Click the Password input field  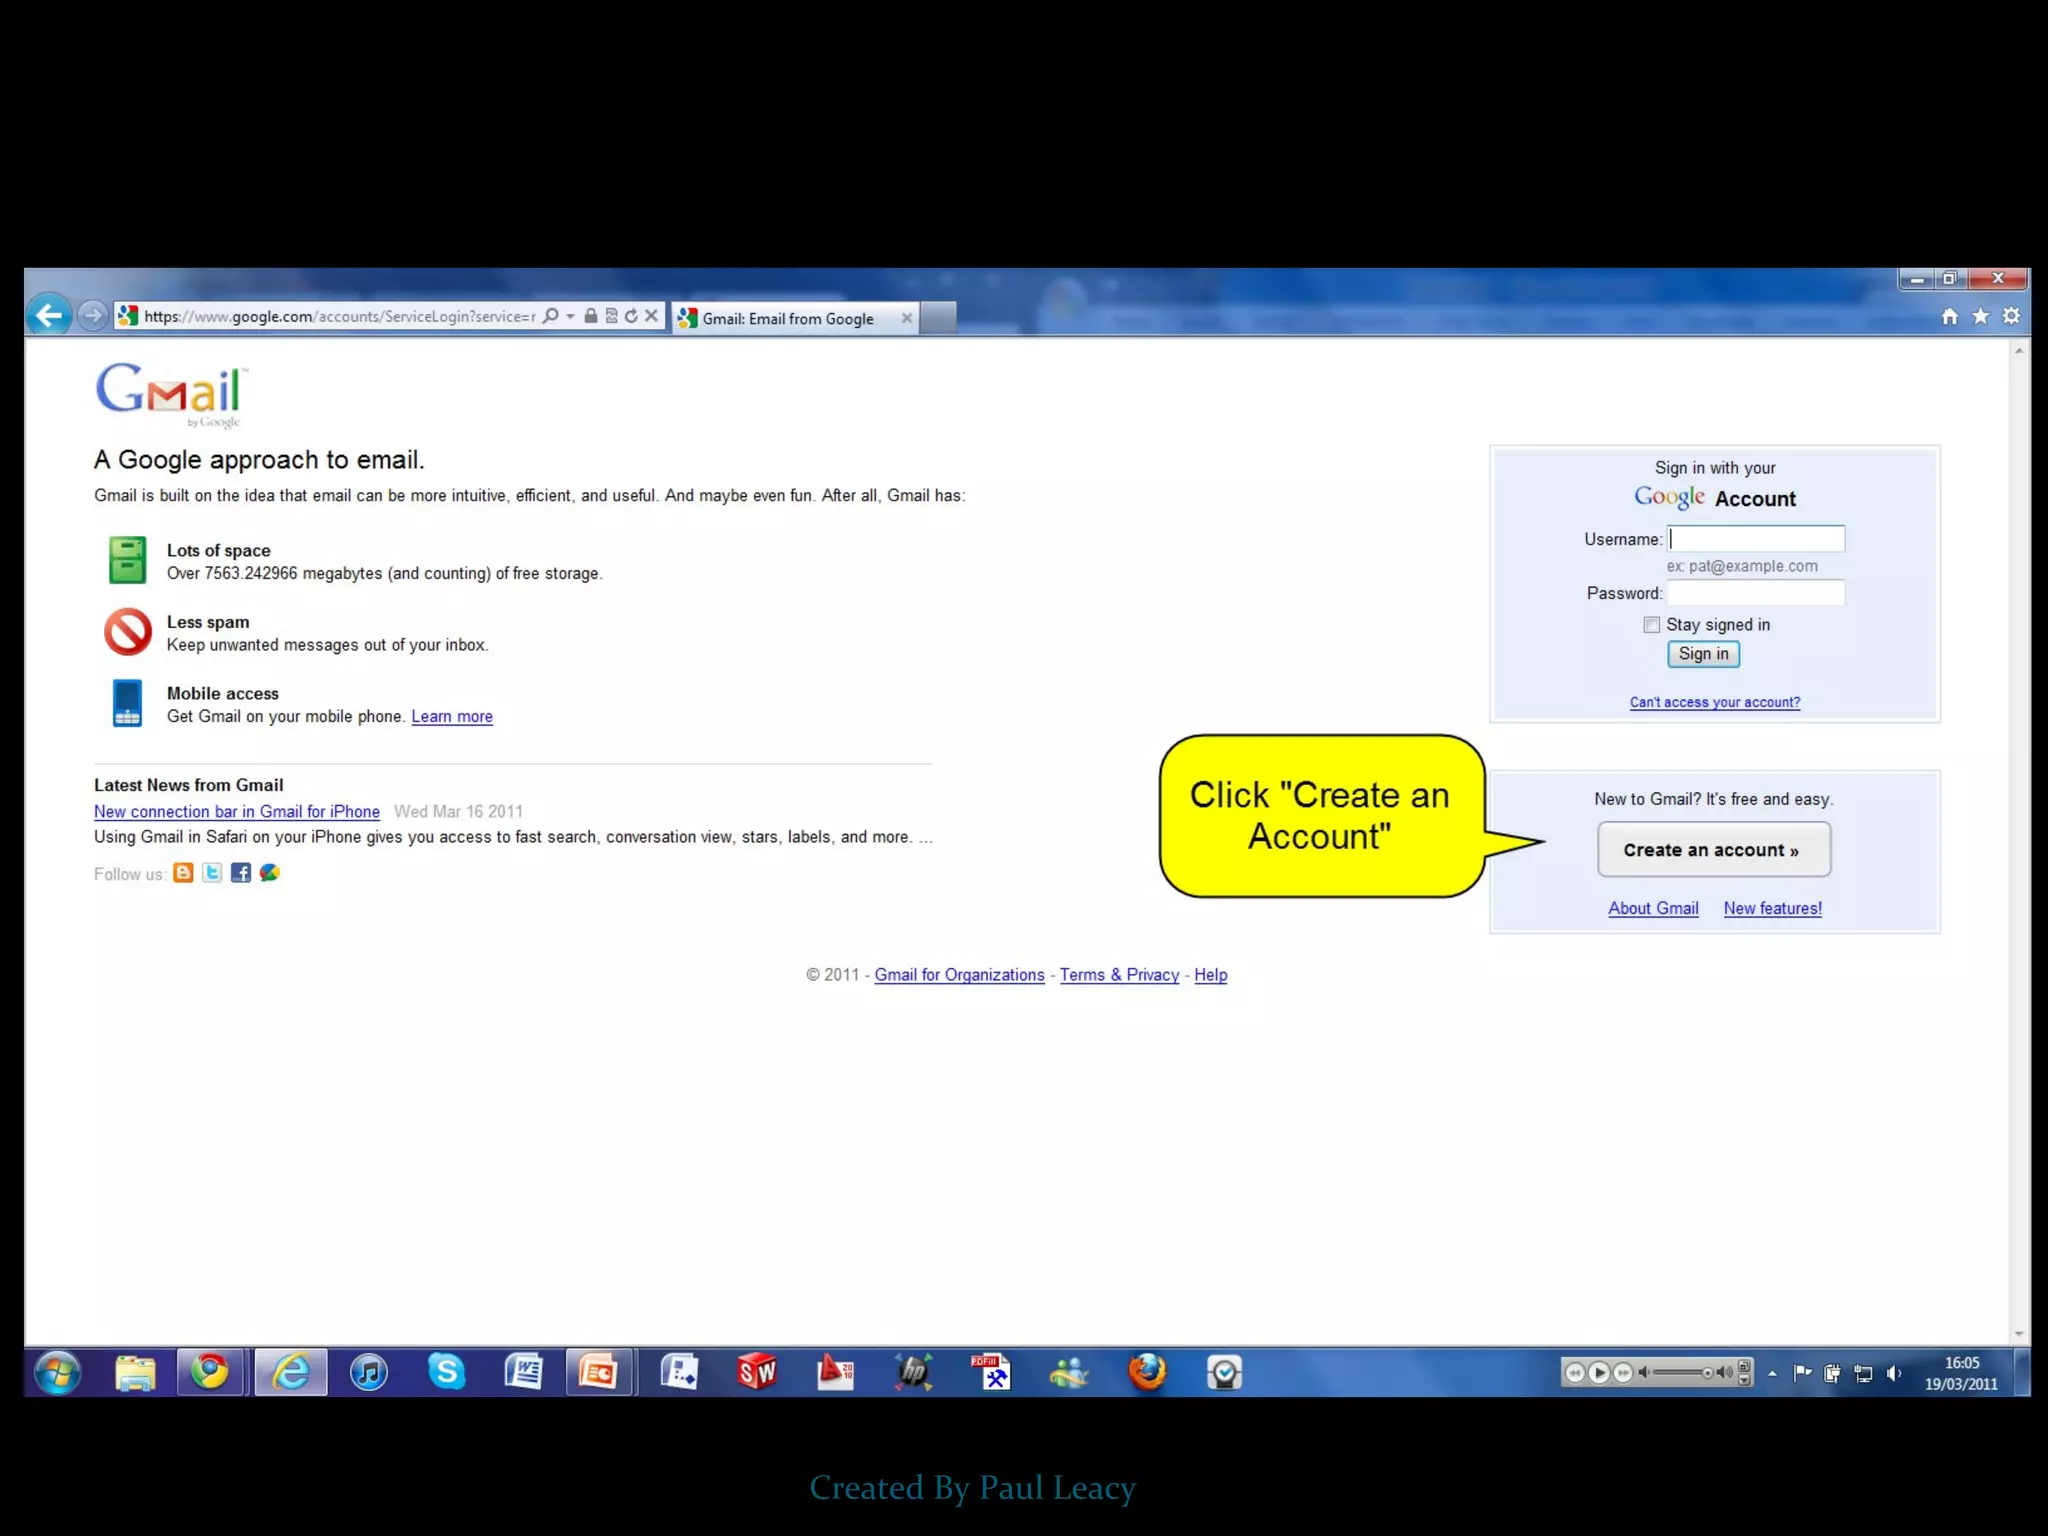click(x=1756, y=593)
